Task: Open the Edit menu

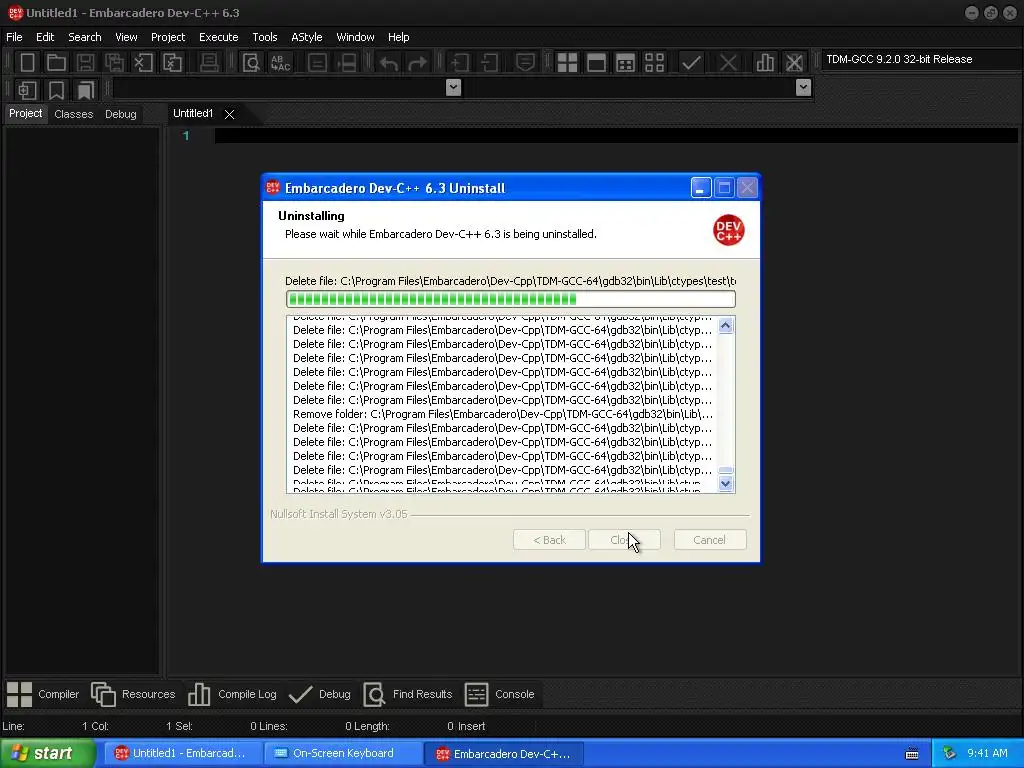Action: (45, 37)
